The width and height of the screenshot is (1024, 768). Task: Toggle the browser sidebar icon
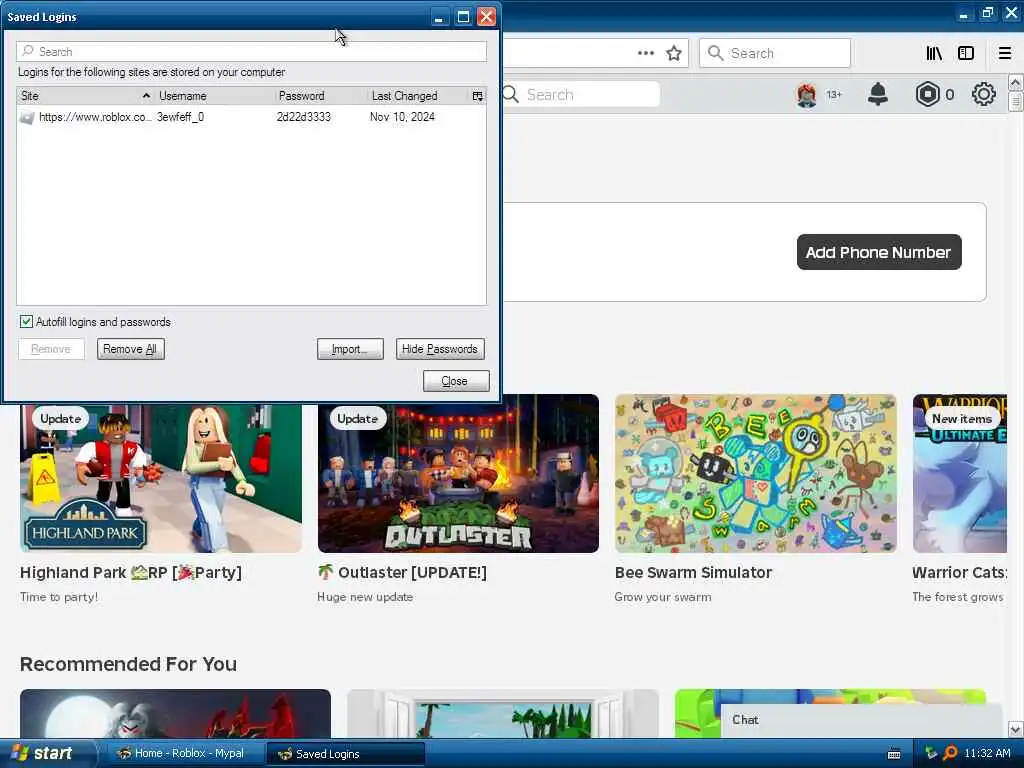coord(966,53)
